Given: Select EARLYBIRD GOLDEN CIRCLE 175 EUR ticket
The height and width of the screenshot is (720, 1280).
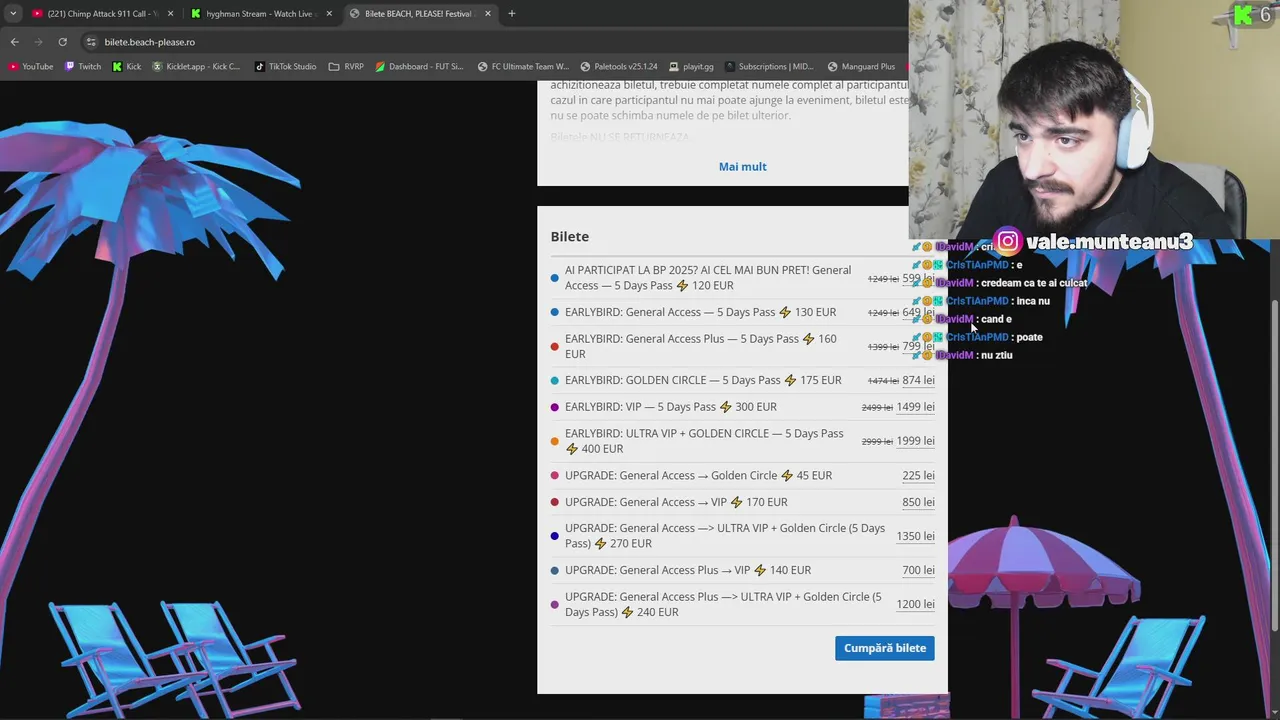Looking at the screenshot, I should tap(742, 380).
